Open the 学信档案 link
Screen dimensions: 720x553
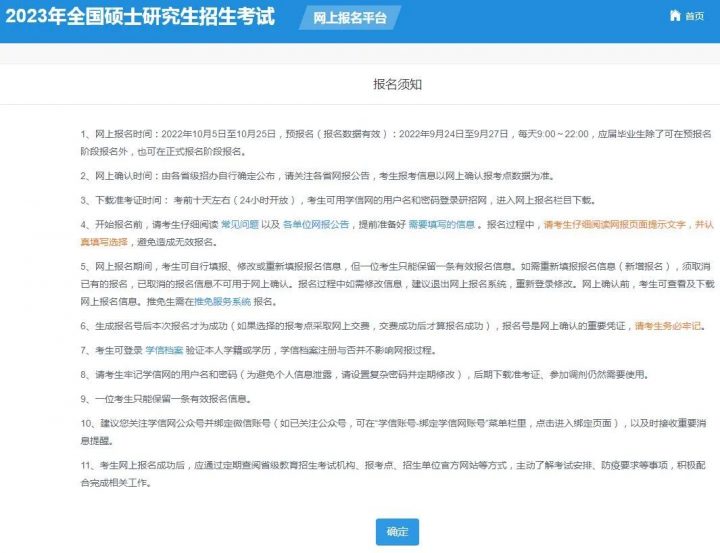tap(164, 350)
